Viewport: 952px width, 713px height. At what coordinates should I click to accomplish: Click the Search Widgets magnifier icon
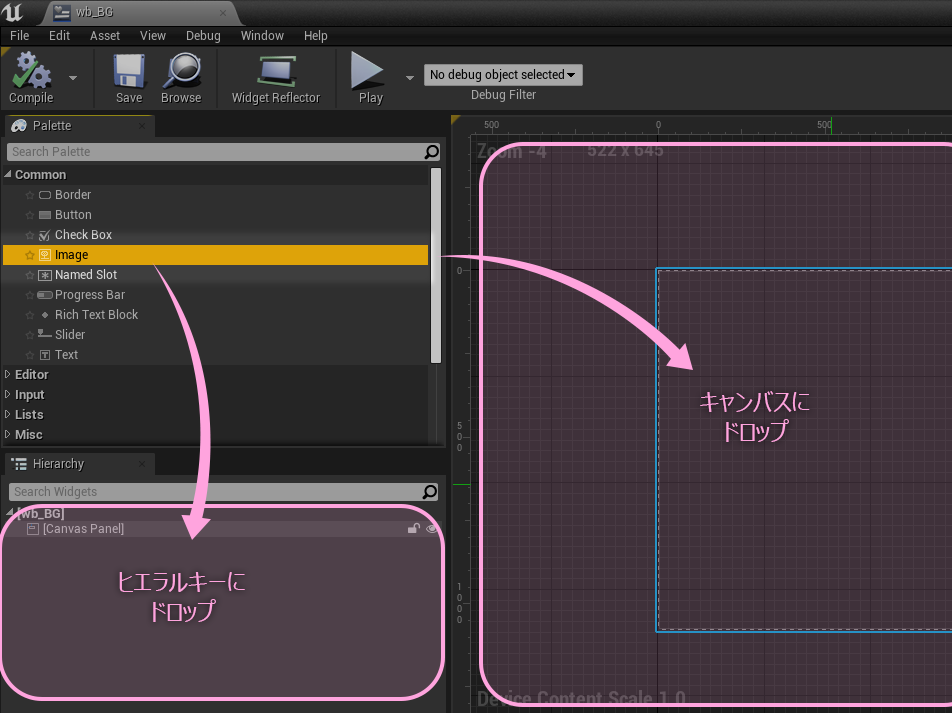pos(429,492)
